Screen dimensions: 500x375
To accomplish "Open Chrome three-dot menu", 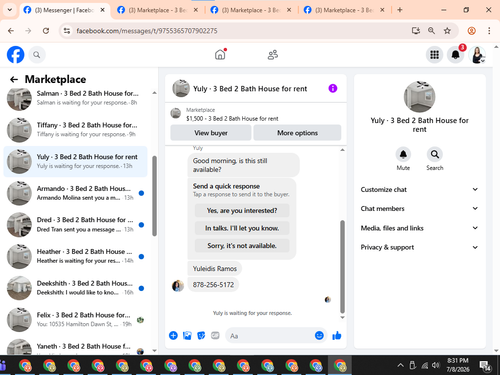I will pos(489,31).
